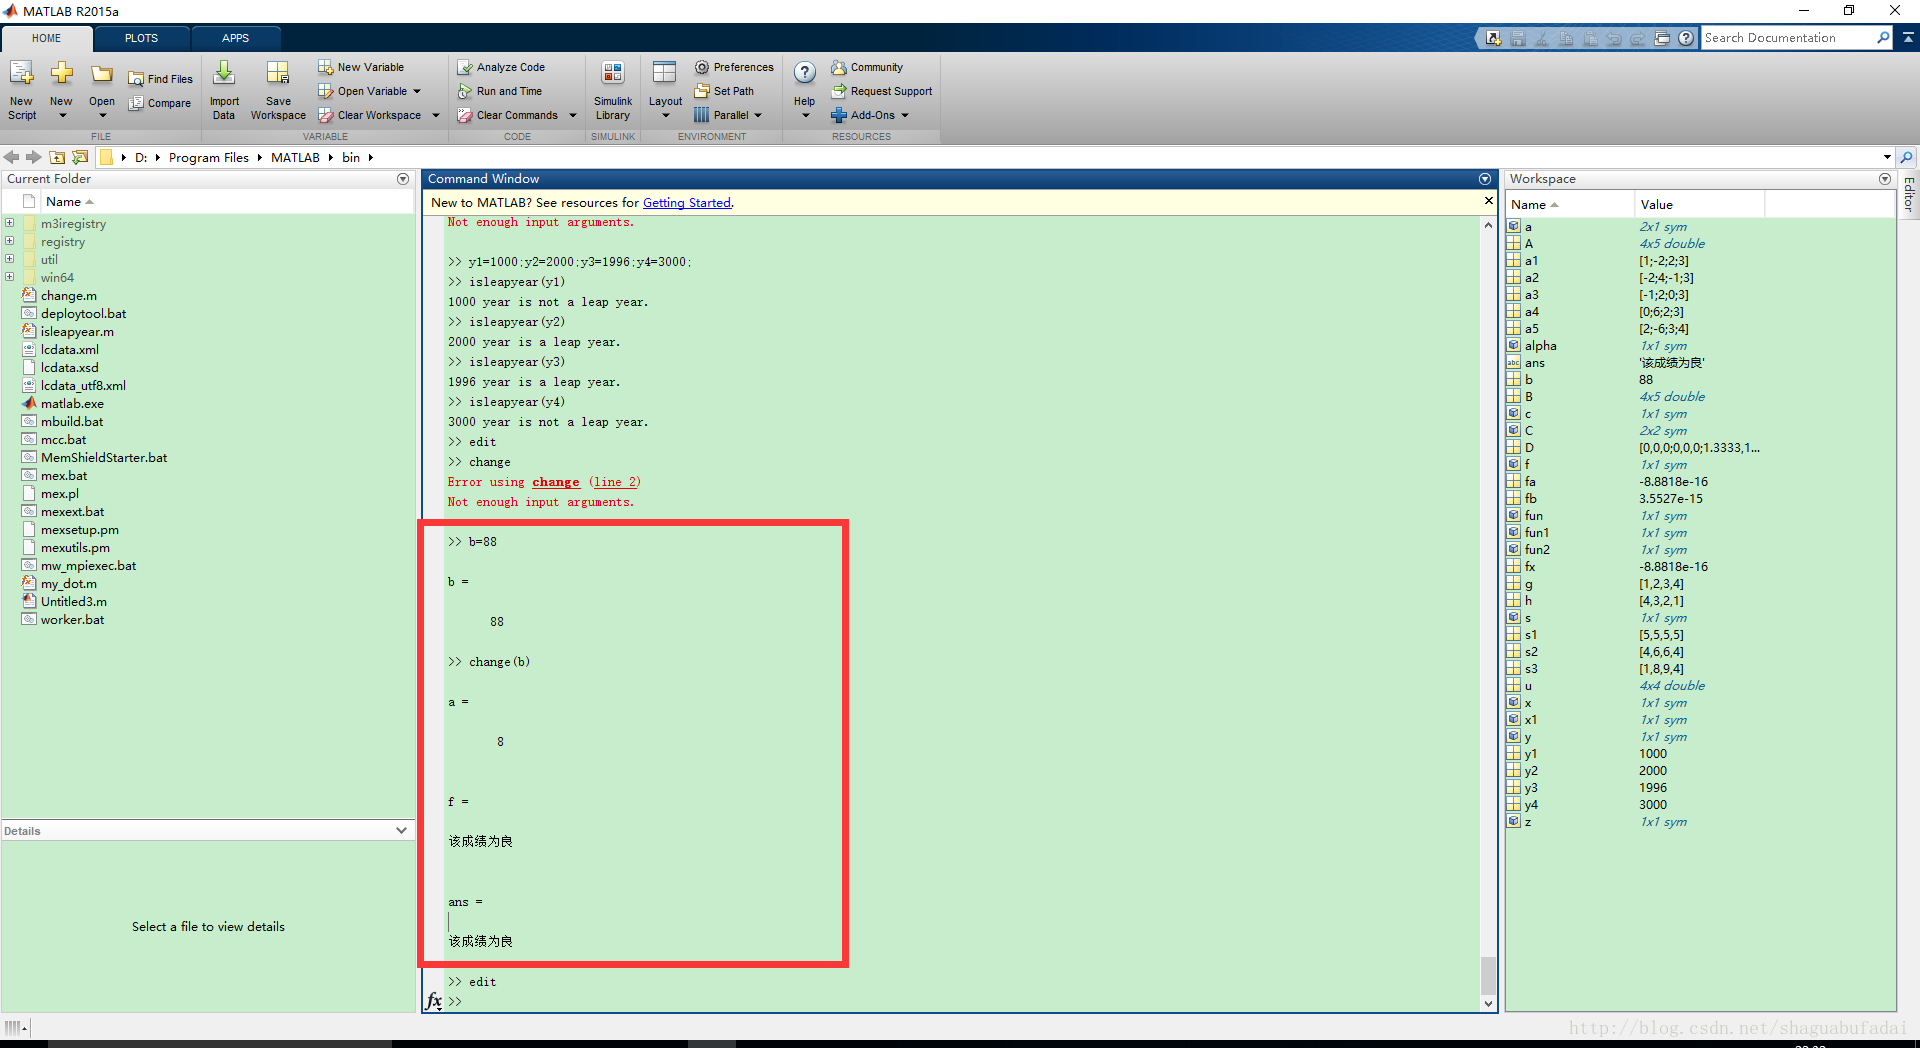The width and height of the screenshot is (1920, 1048).
Task: Click the Program Files path segment
Action: pyautogui.click(x=209, y=157)
